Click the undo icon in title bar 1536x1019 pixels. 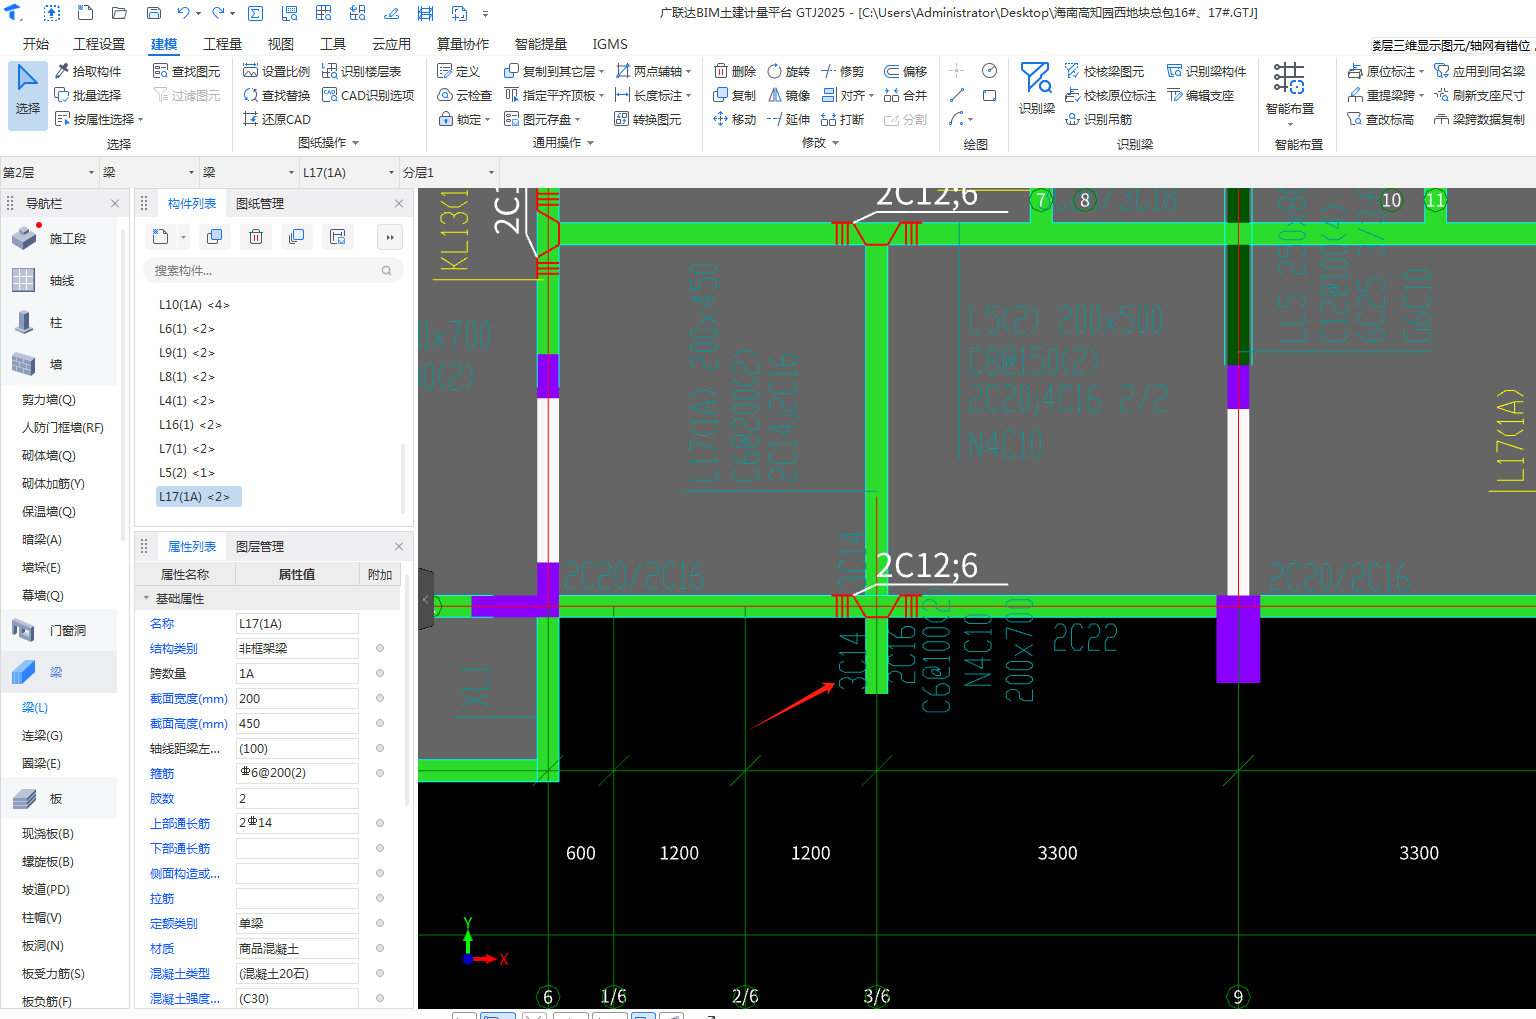pos(184,13)
